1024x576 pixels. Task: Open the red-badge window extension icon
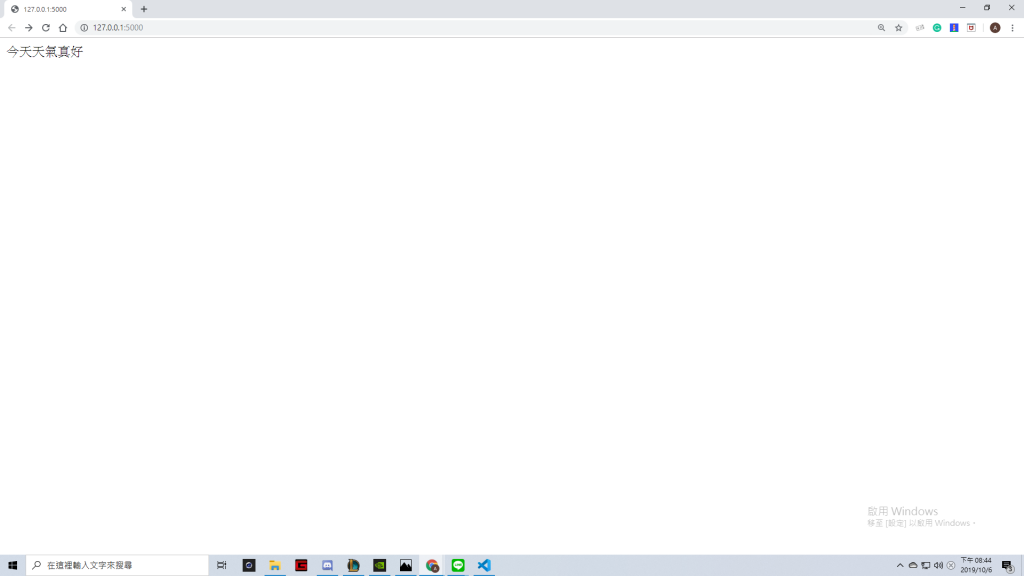click(971, 27)
